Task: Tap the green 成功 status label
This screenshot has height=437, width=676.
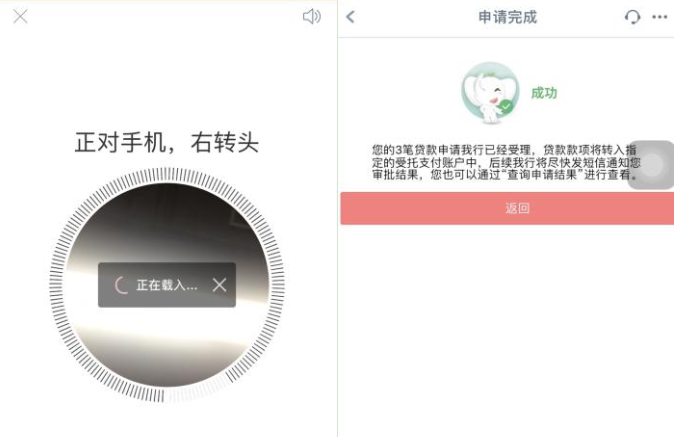Action: [x=544, y=93]
